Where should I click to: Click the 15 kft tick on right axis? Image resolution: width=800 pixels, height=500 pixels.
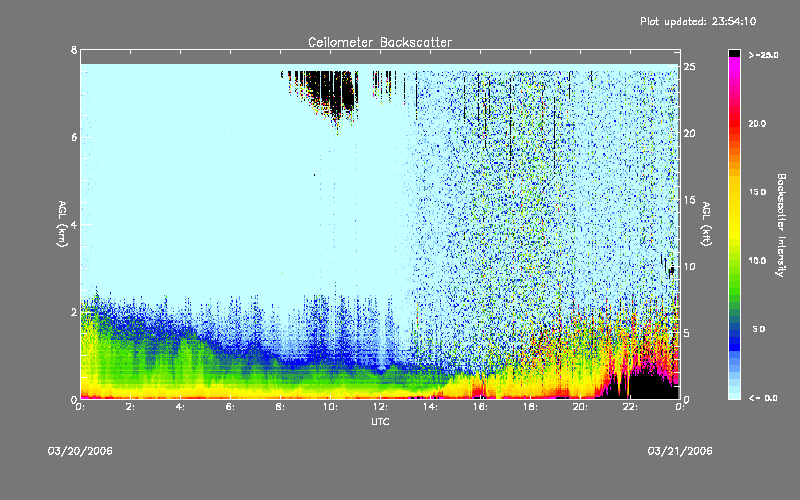pos(689,200)
